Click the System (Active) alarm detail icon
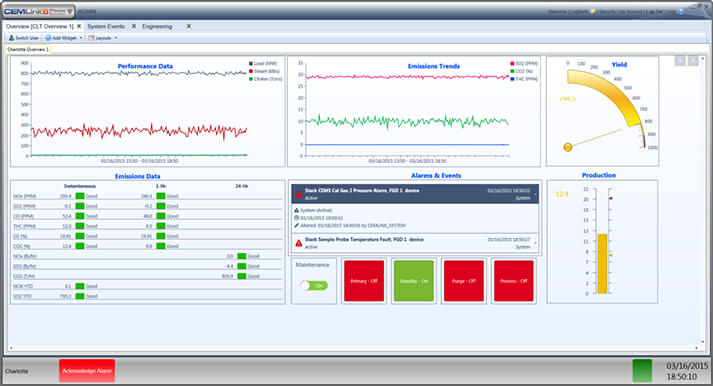This screenshot has width=713, height=386. [296, 211]
